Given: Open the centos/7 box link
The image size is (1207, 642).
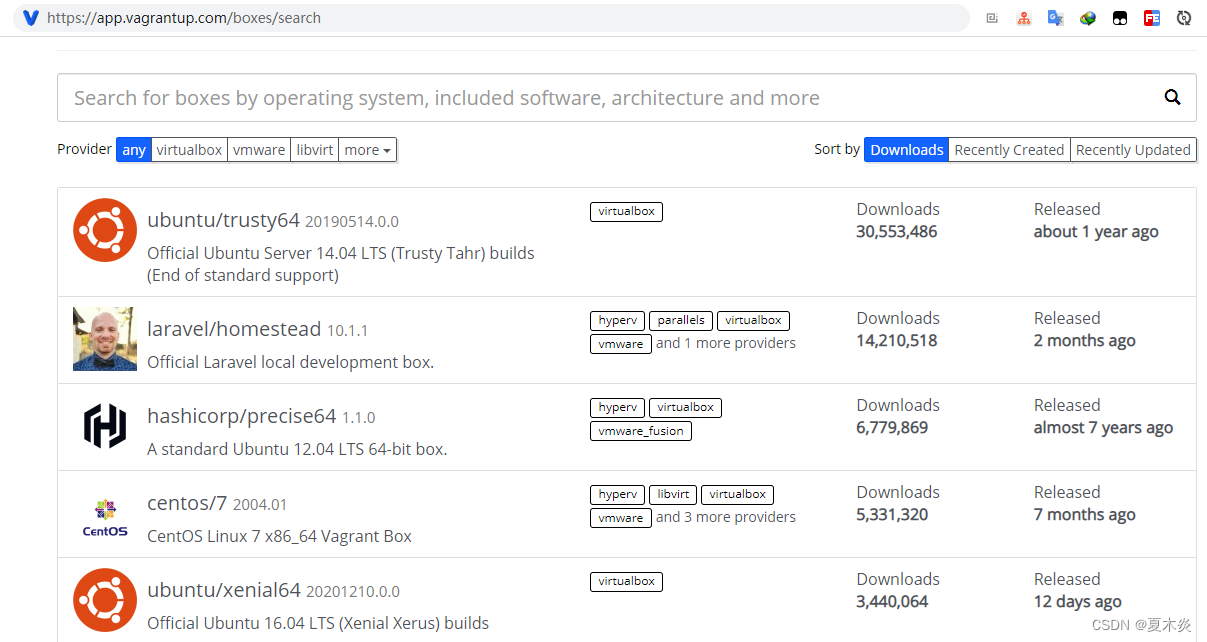Looking at the screenshot, I should coord(187,503).
